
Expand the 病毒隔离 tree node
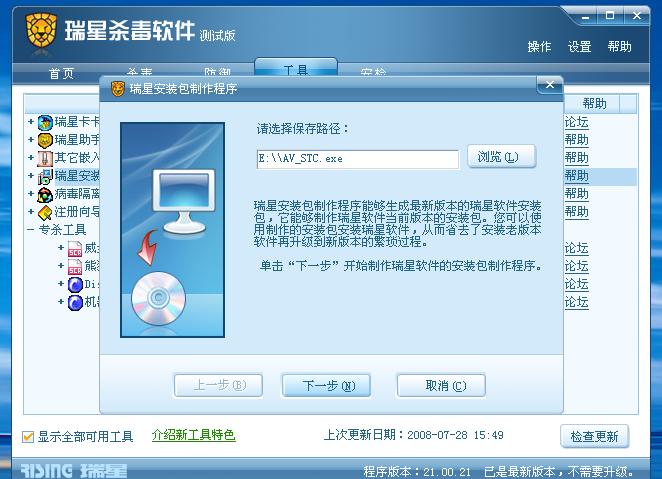tap(31, 193)
